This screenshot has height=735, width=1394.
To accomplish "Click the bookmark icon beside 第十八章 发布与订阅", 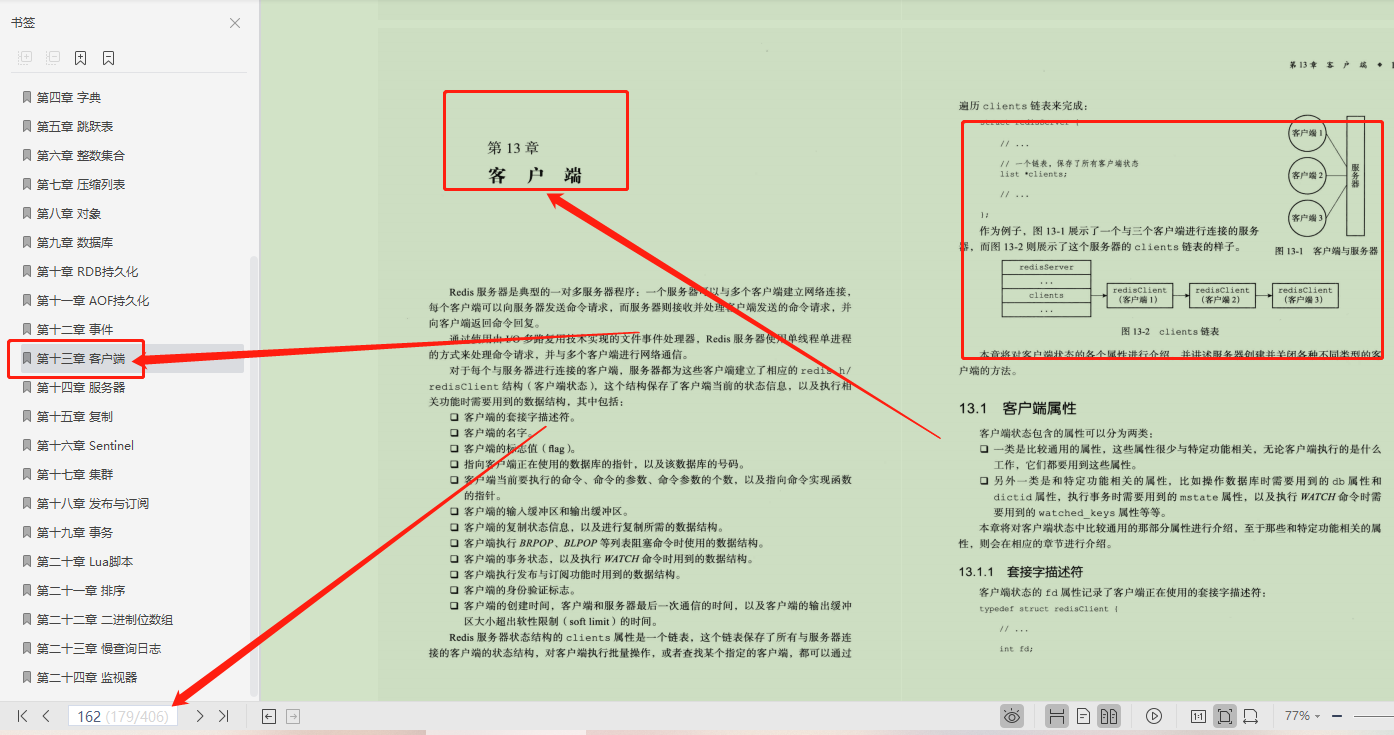I will (x=27, y=503).
